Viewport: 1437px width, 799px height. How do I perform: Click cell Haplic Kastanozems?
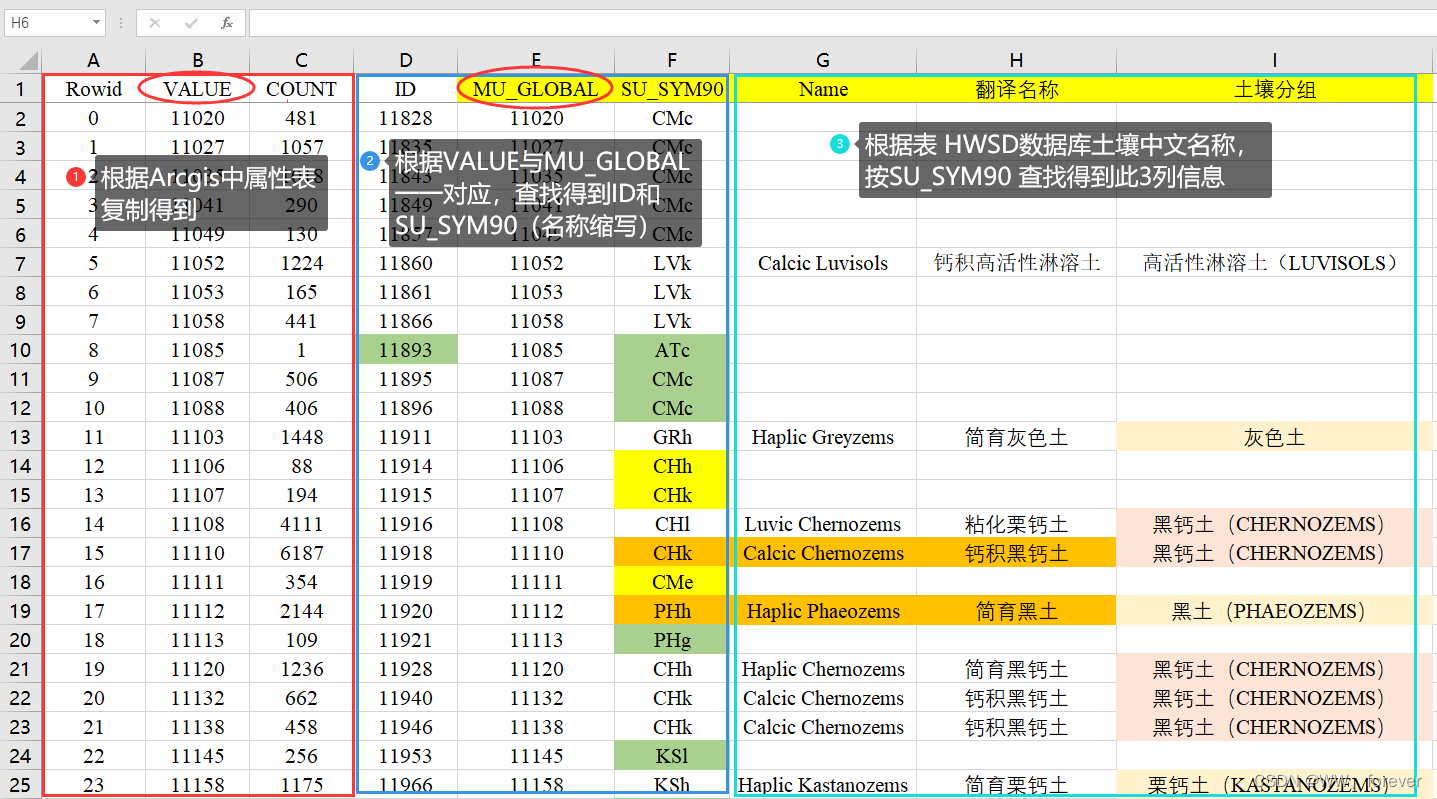click(x=823, y=785)
